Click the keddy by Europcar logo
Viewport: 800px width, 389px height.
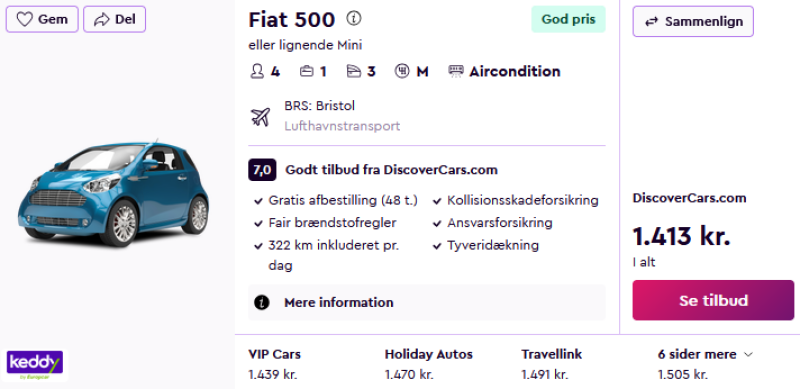35,364
